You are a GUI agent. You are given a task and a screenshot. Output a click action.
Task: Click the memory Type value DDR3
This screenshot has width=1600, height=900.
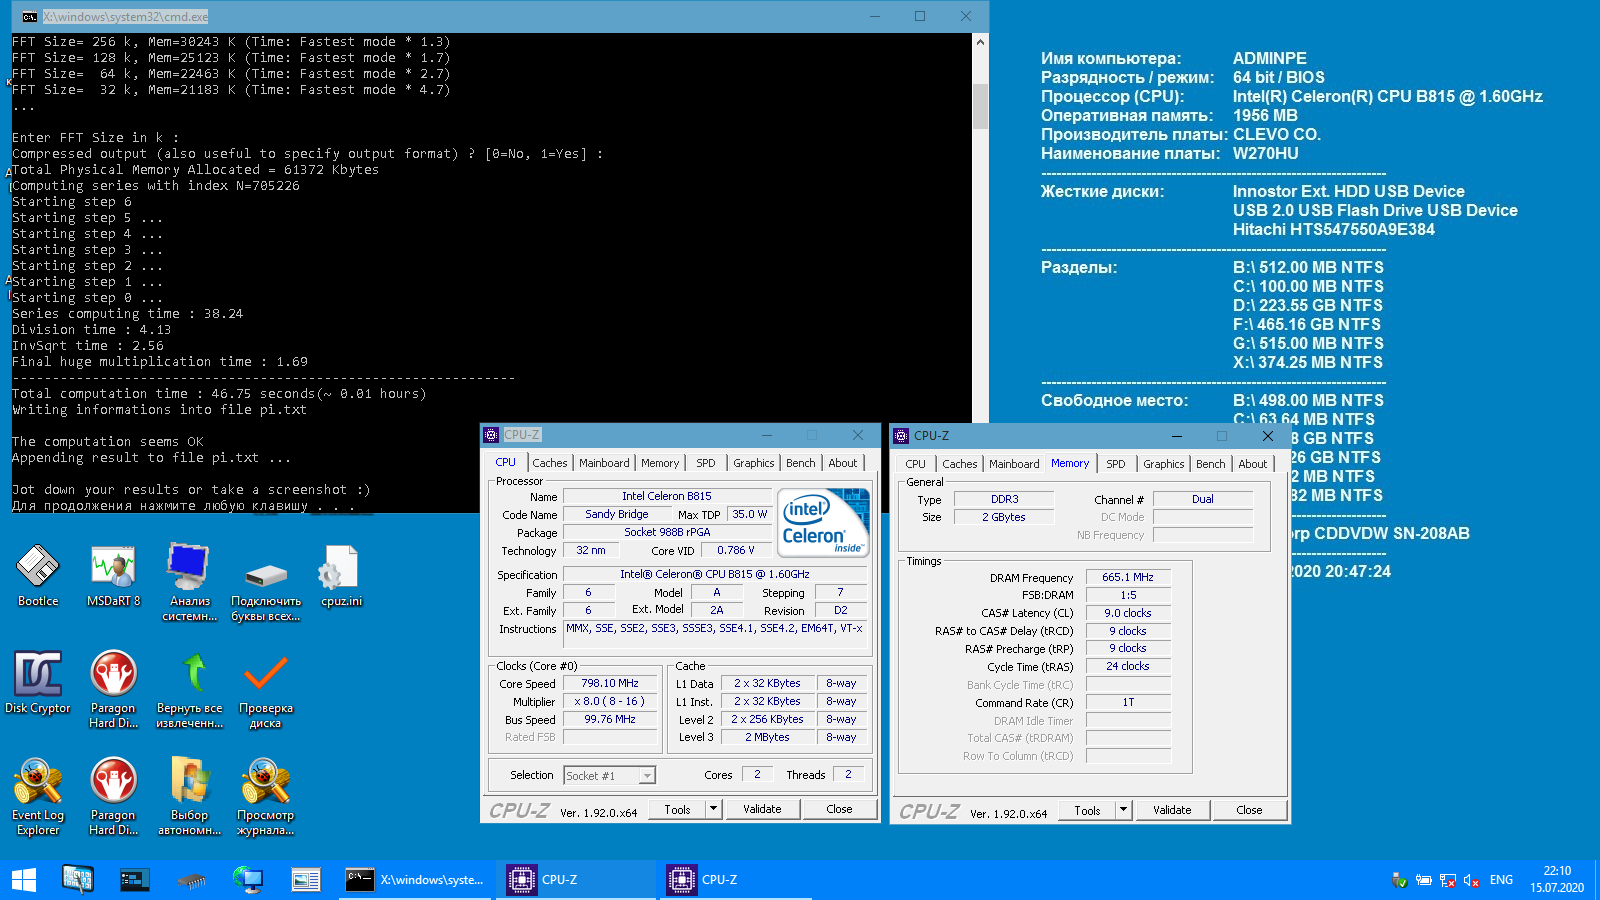[x=1005, y=499]
